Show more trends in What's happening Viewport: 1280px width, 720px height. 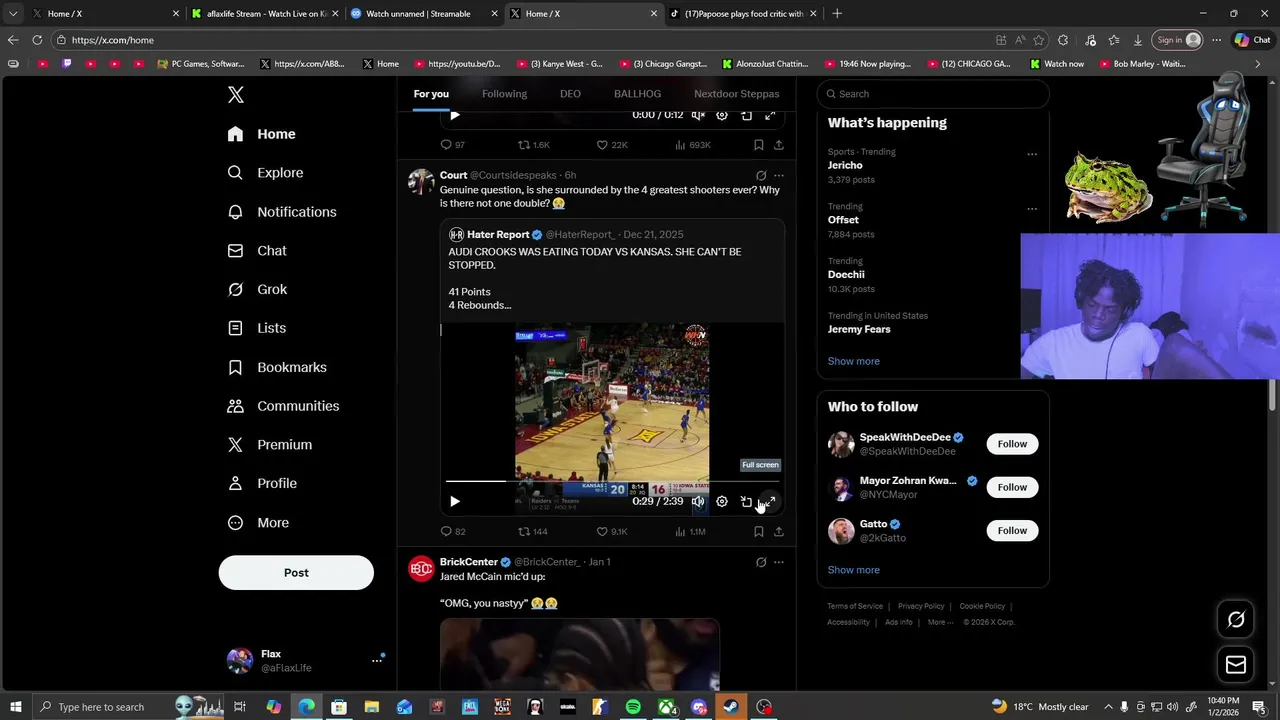[853, 361]
